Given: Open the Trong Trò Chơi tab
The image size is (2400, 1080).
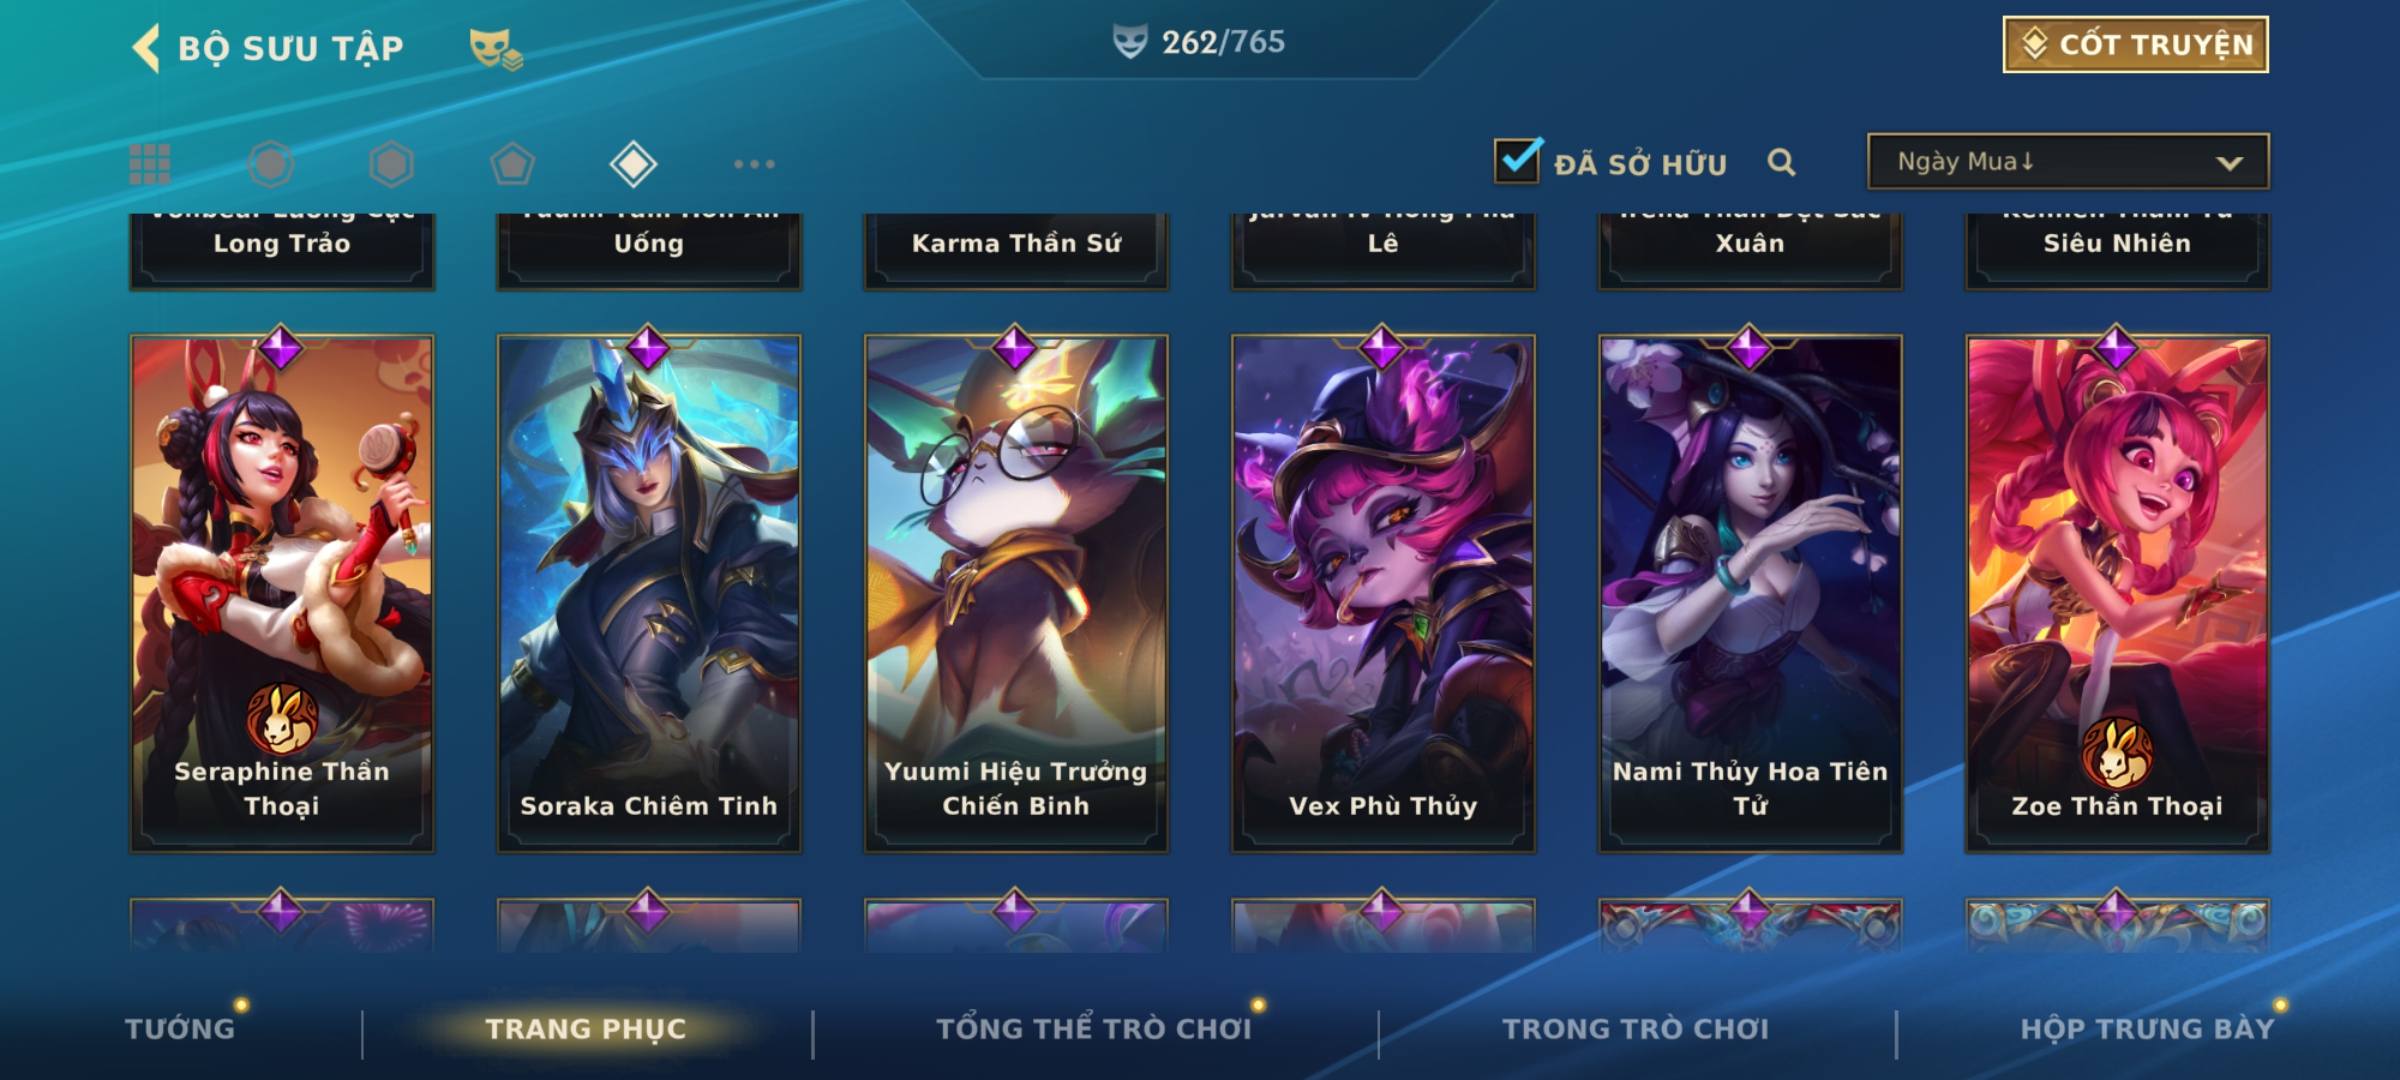Looking at the screenshot, I should pos(1635,1029).
